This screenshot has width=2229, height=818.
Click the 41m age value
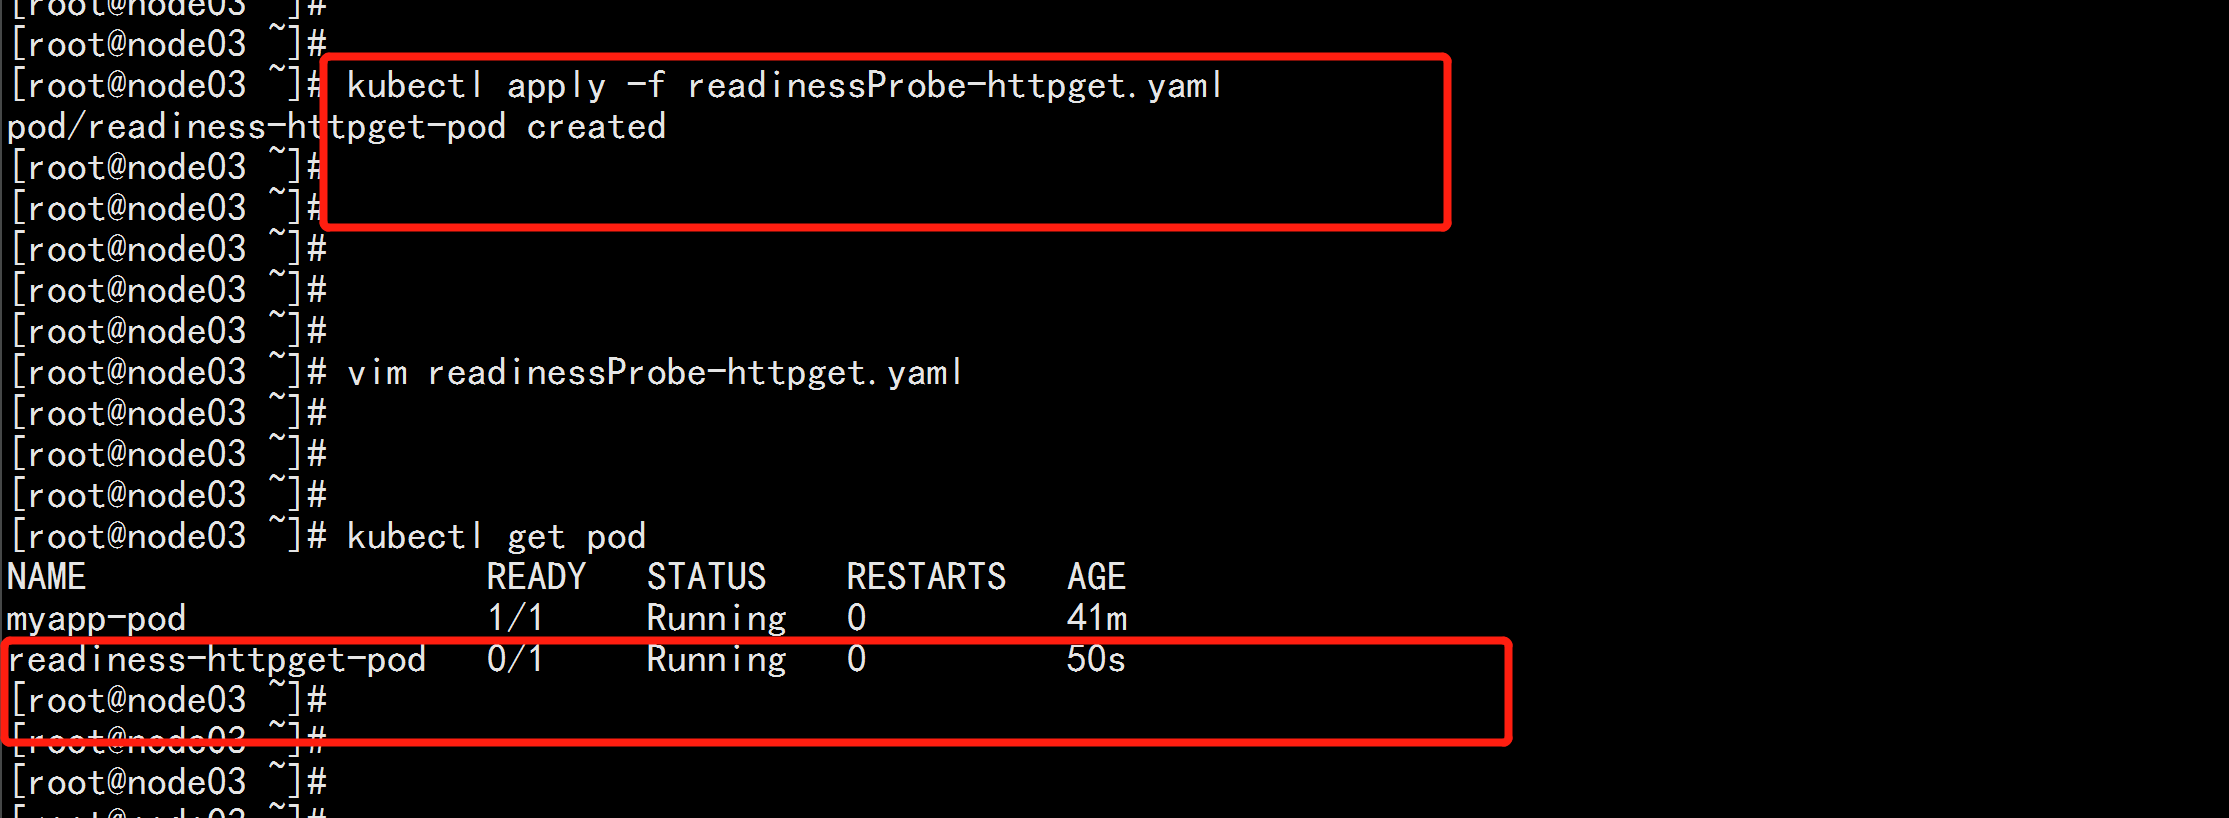pyautogui.click(x=1096, y=619)
